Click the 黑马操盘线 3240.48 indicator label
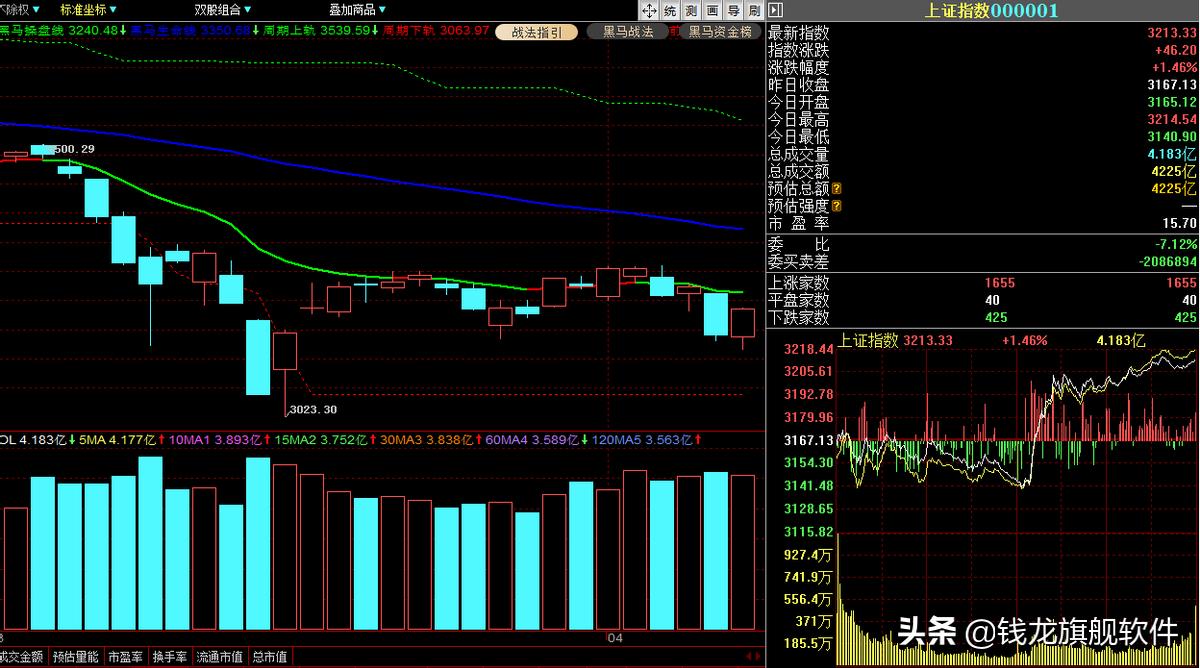This screenshot has width=1200, height=668. (x=62, y=31)
